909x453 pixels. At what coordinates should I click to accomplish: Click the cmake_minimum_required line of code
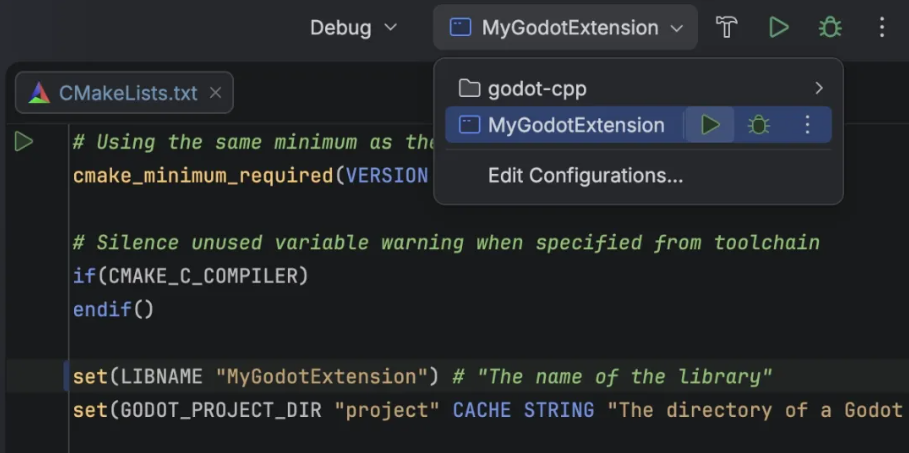click(250, 176)
